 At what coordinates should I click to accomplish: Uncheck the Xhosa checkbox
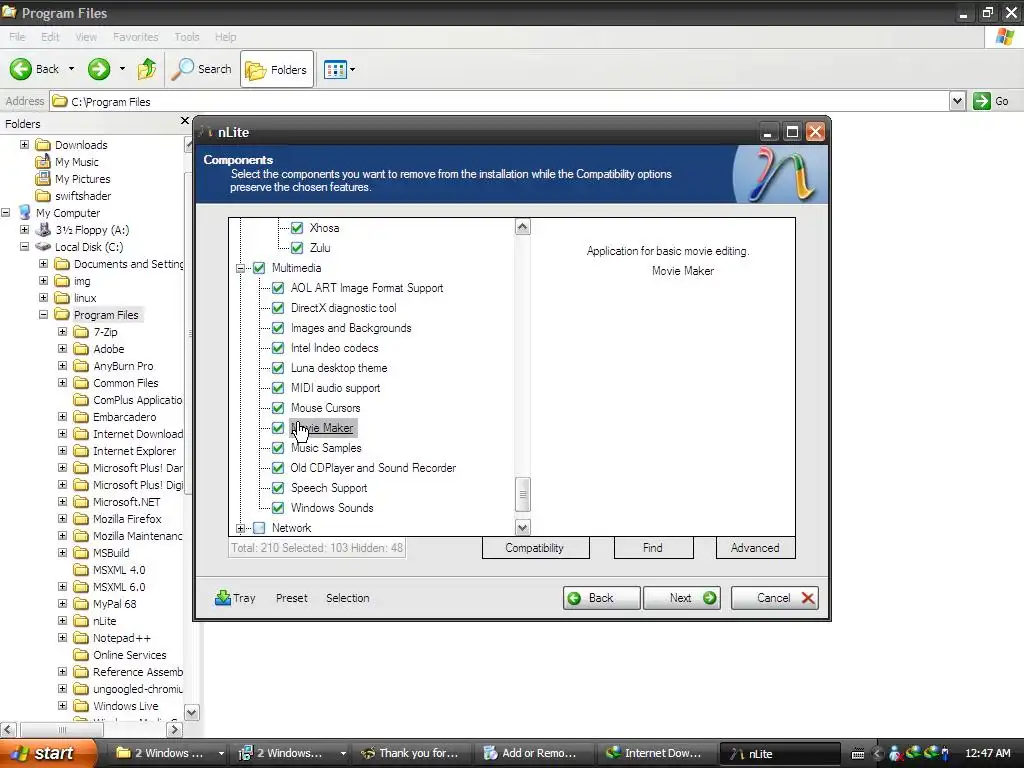click(297, 227)
